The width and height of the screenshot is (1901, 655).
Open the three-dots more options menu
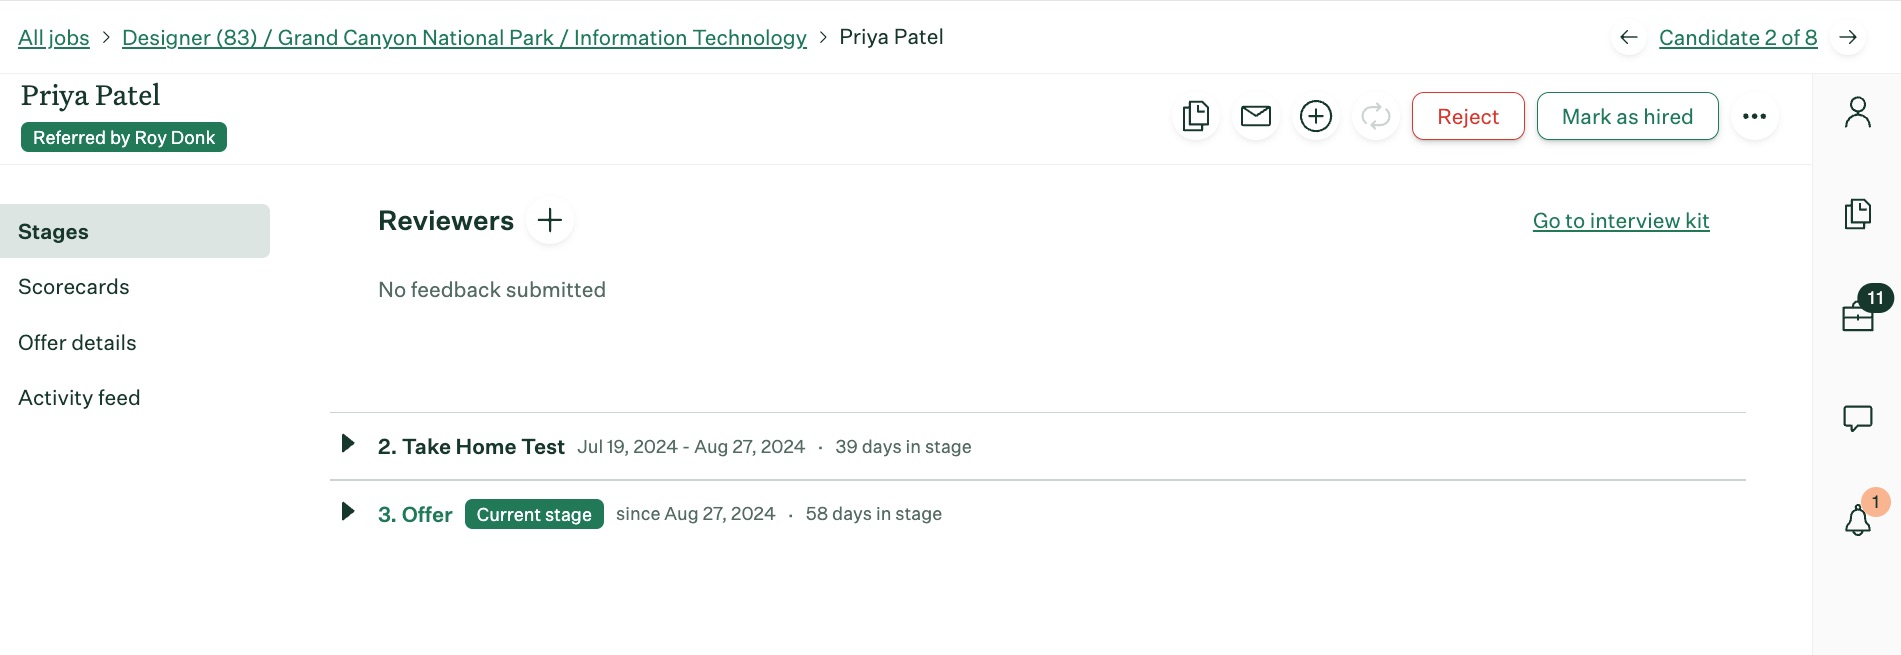(x=1754, y=116)
